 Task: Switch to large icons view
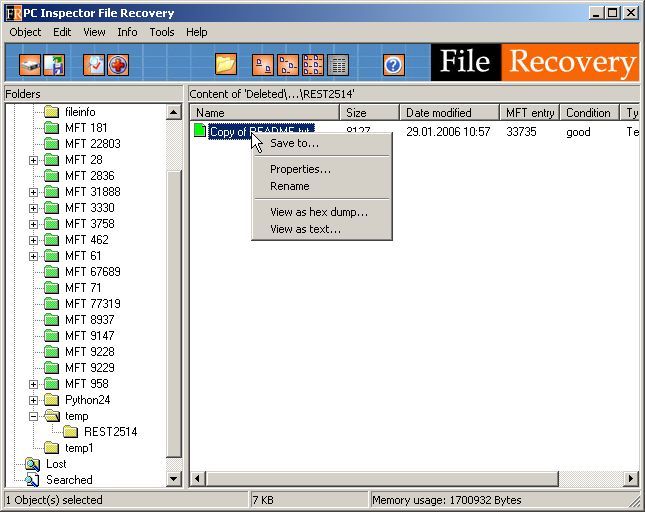263,65
